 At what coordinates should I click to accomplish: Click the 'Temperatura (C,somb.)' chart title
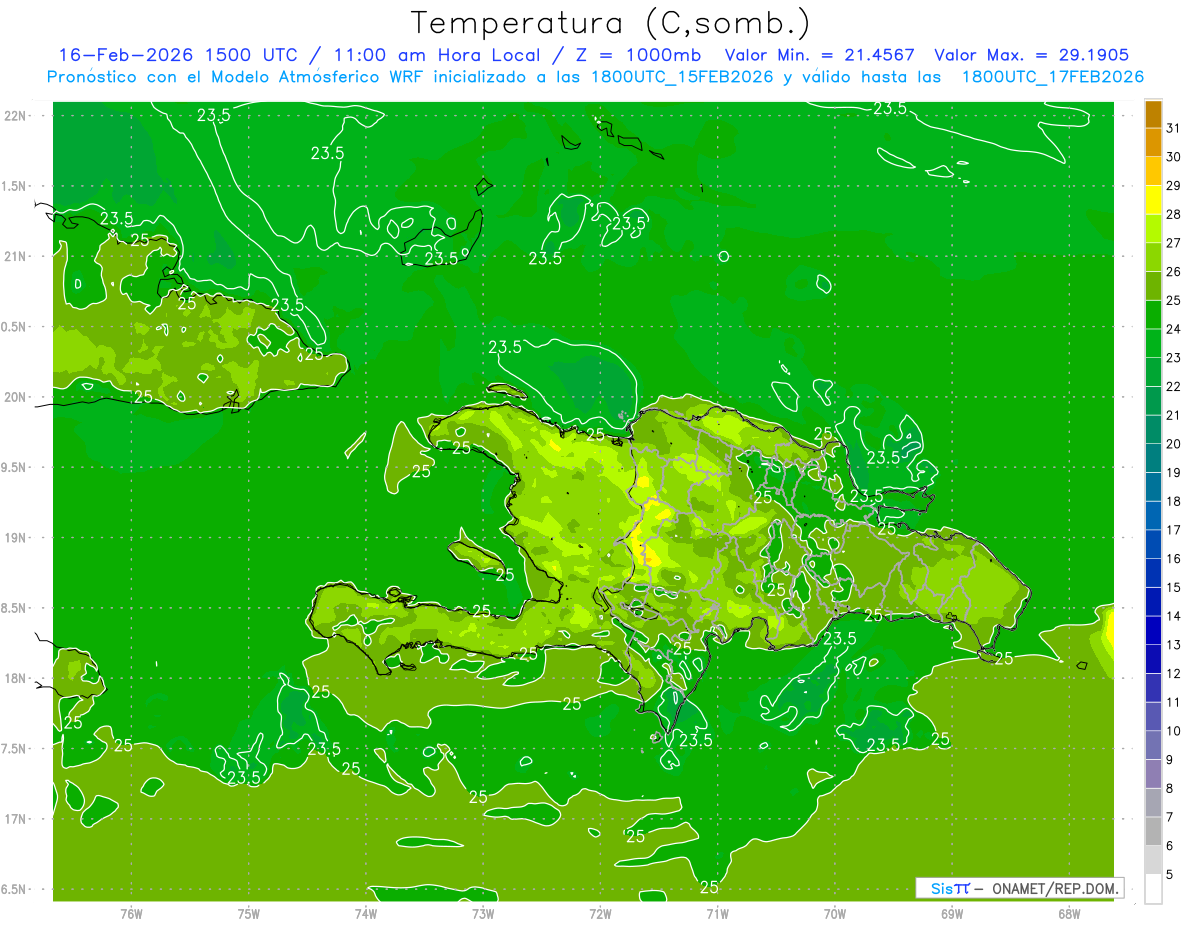pos(611,22)
